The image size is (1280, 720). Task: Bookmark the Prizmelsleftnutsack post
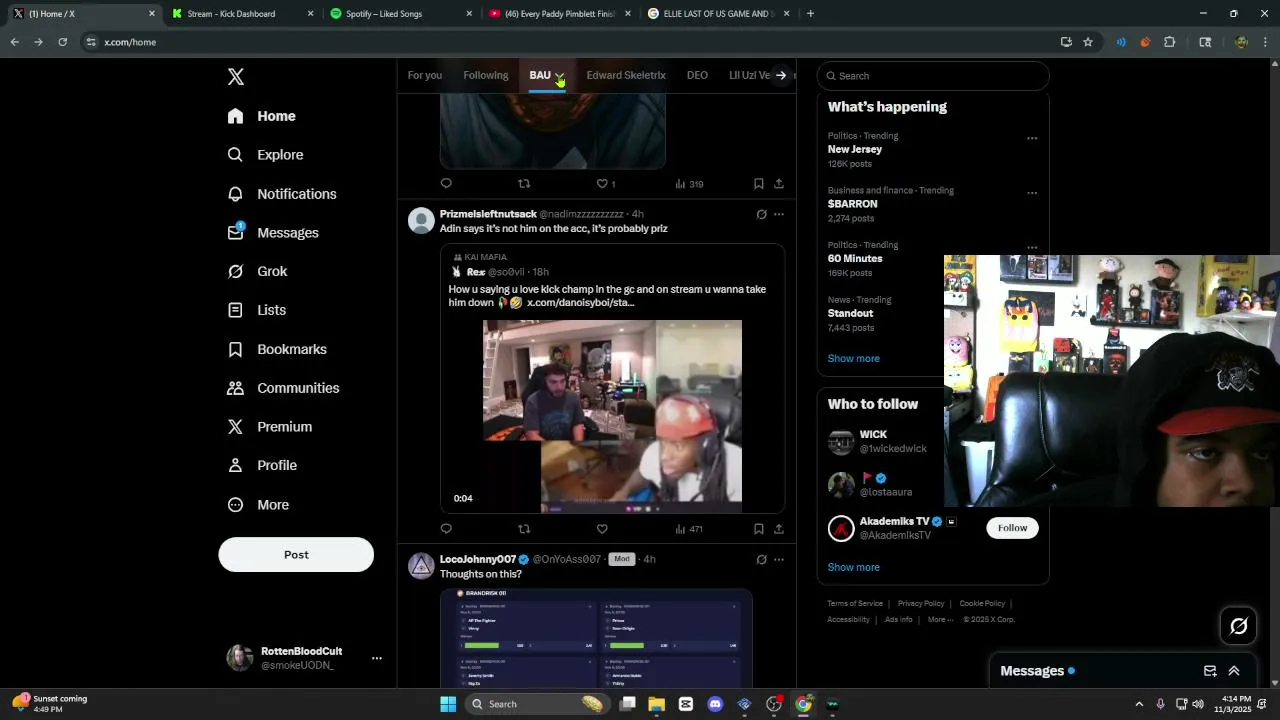[759, 529]
